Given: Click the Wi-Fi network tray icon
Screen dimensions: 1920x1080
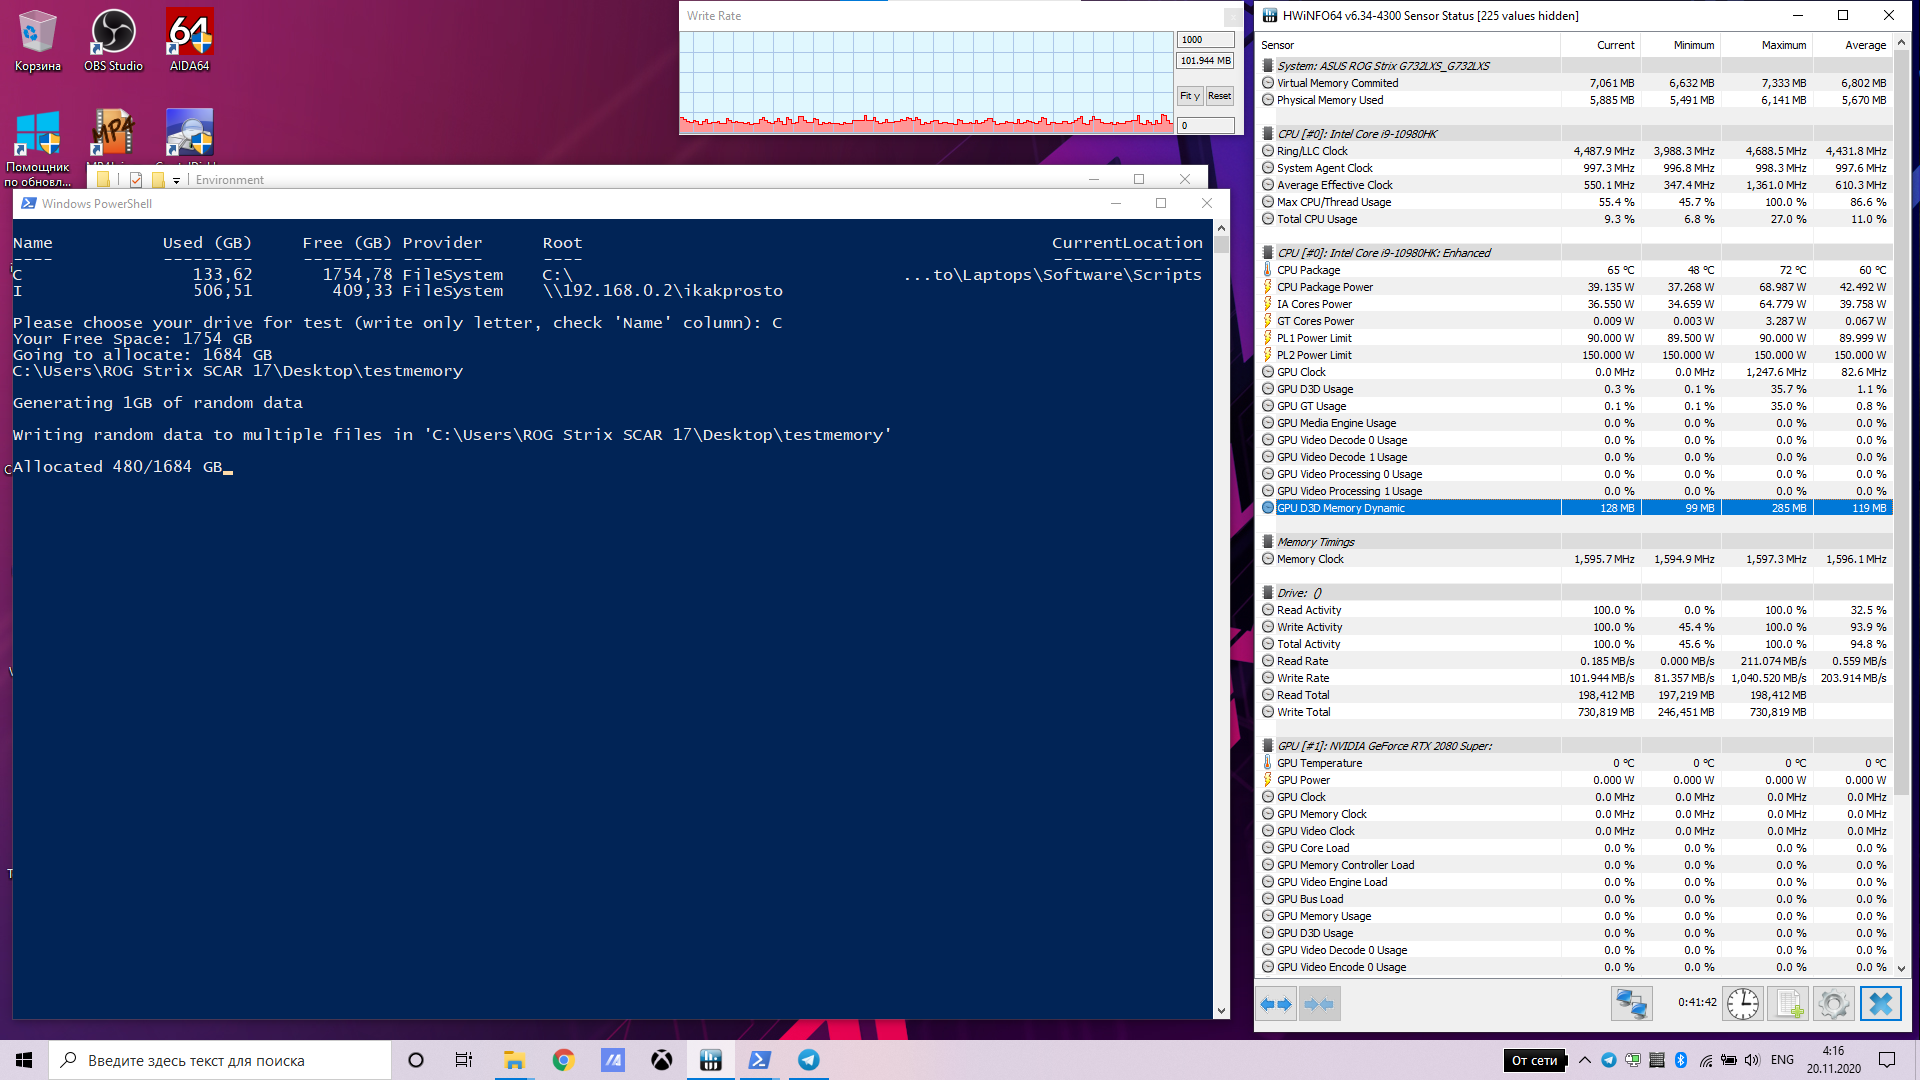Looking at the screenshot, I should (1705, 1060).
